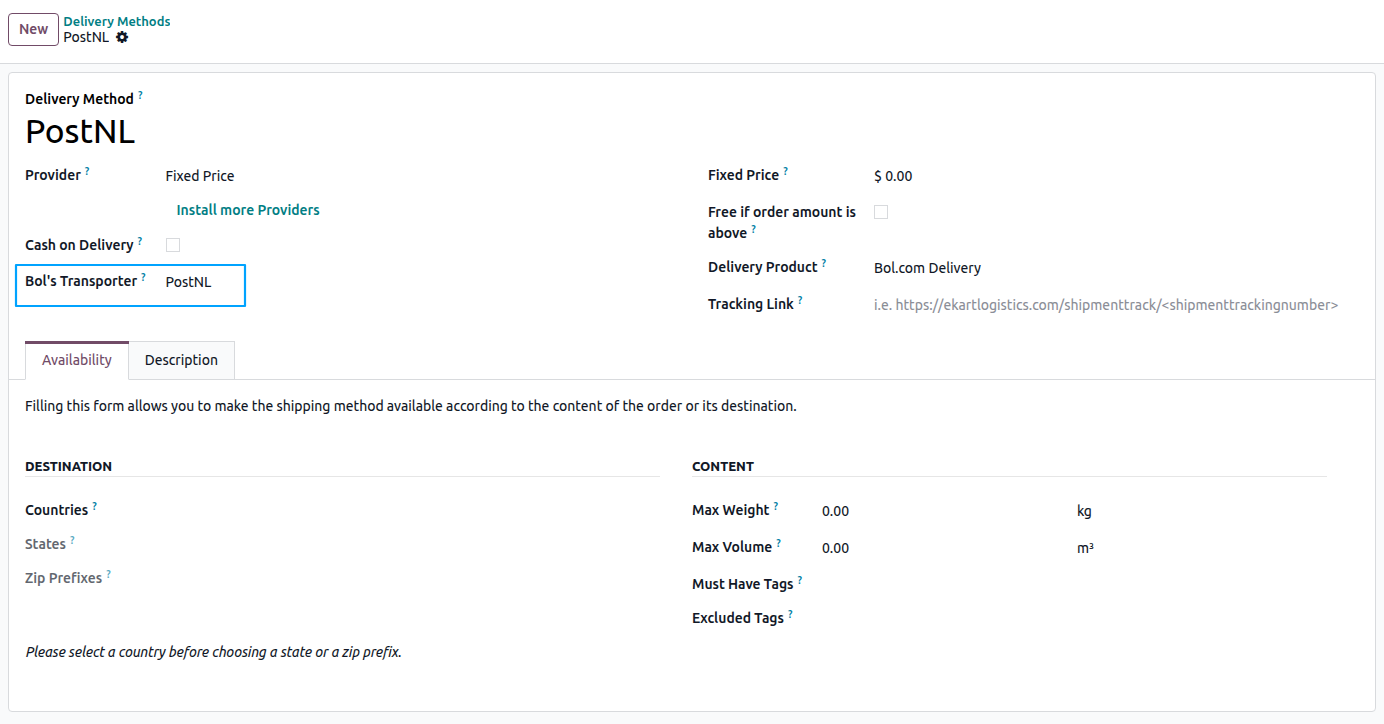
Task: Open the Must Have Tags field
Action: pyautogui.click(x=1073, y=584)
